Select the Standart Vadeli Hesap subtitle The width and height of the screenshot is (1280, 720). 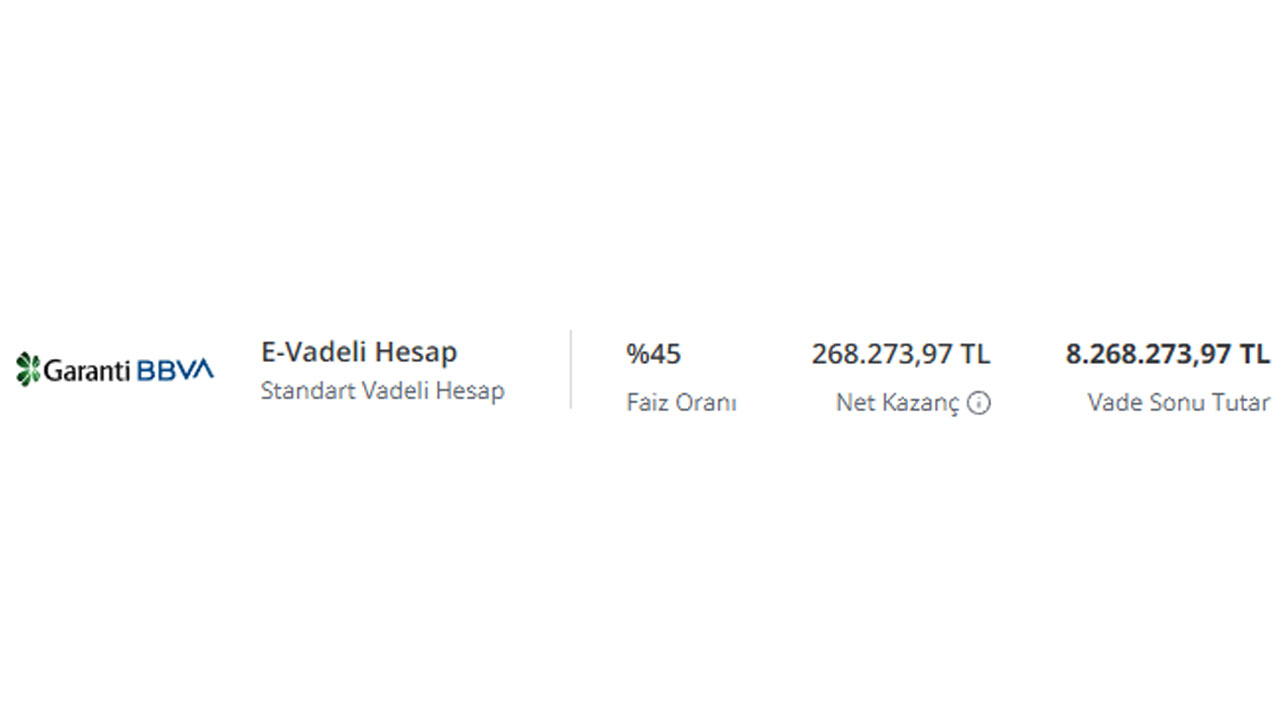click(x=382, y=391)
